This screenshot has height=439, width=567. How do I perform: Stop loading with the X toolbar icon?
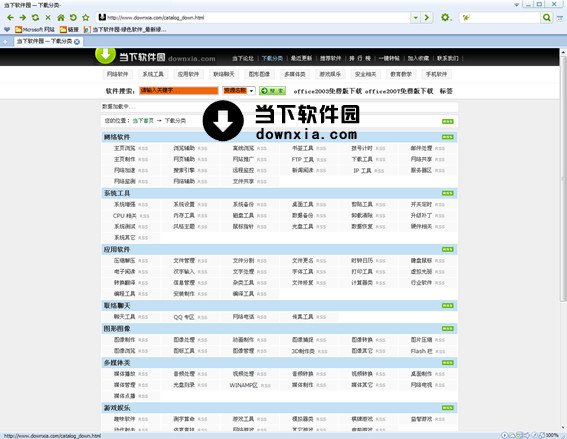[x=48, y=17]
